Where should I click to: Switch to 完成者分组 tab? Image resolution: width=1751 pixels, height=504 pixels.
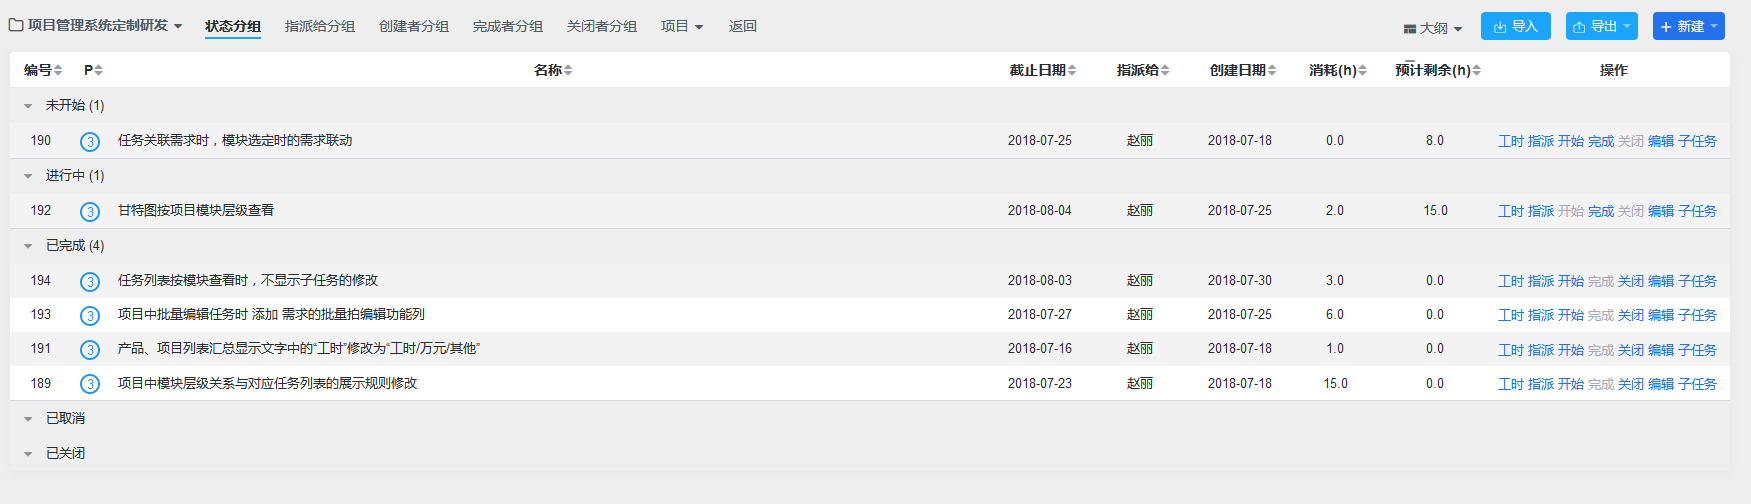click(508, 26)
